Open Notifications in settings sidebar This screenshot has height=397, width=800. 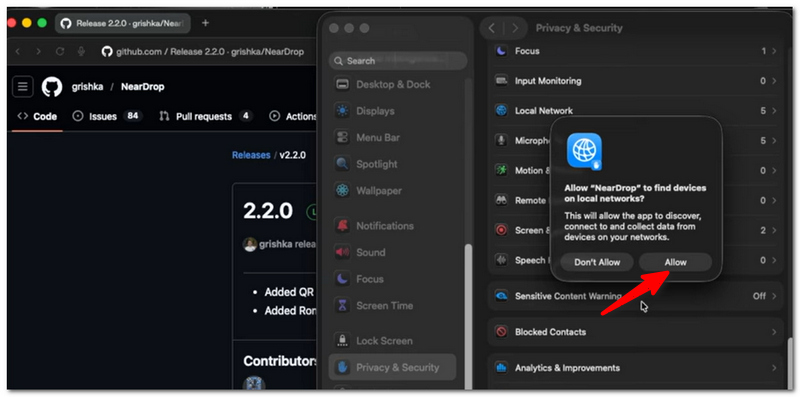pos(392,226)
